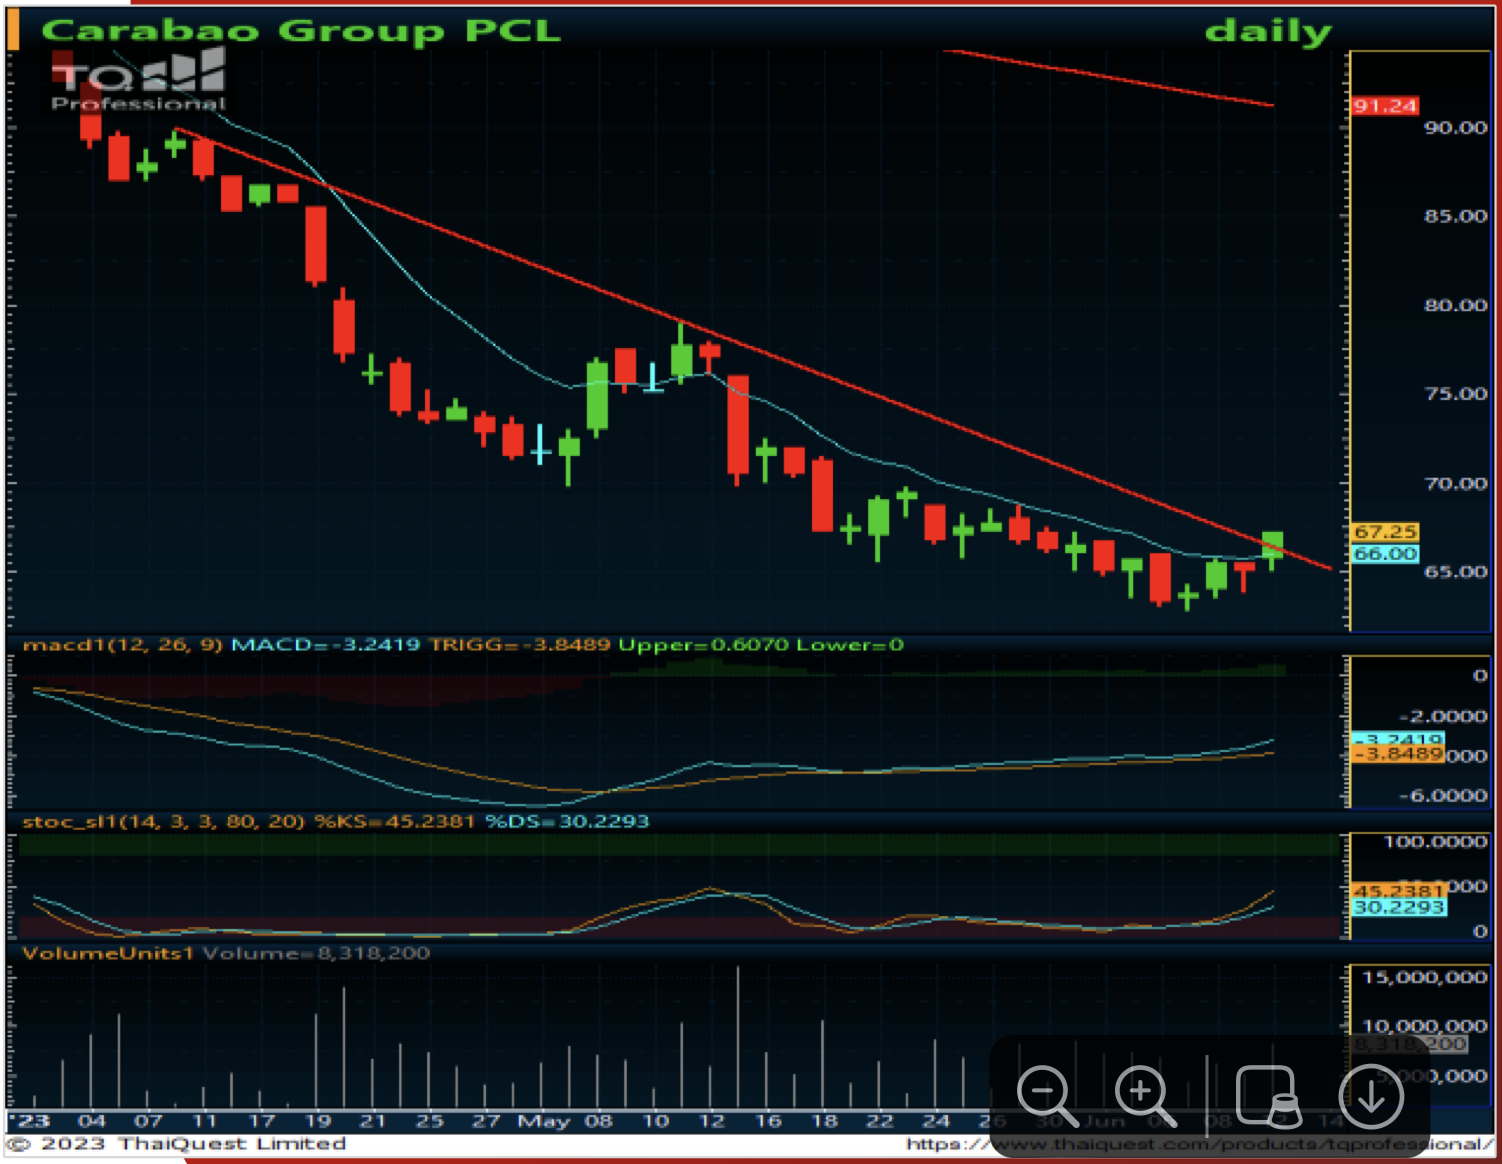Image resolution: width=1502 pixels, height=1164 pixels.
Task: Click the 27 date axis label
Action: click(486, 1121)
